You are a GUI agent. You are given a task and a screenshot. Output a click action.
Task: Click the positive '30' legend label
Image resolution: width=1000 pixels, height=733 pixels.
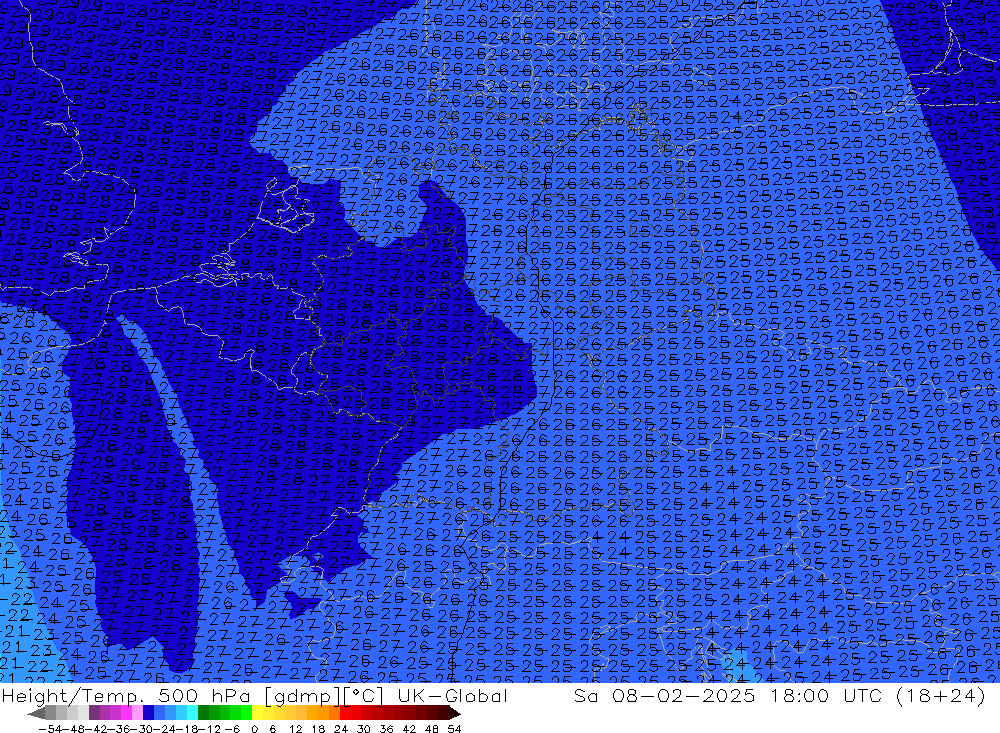click(x=364, y=729)
